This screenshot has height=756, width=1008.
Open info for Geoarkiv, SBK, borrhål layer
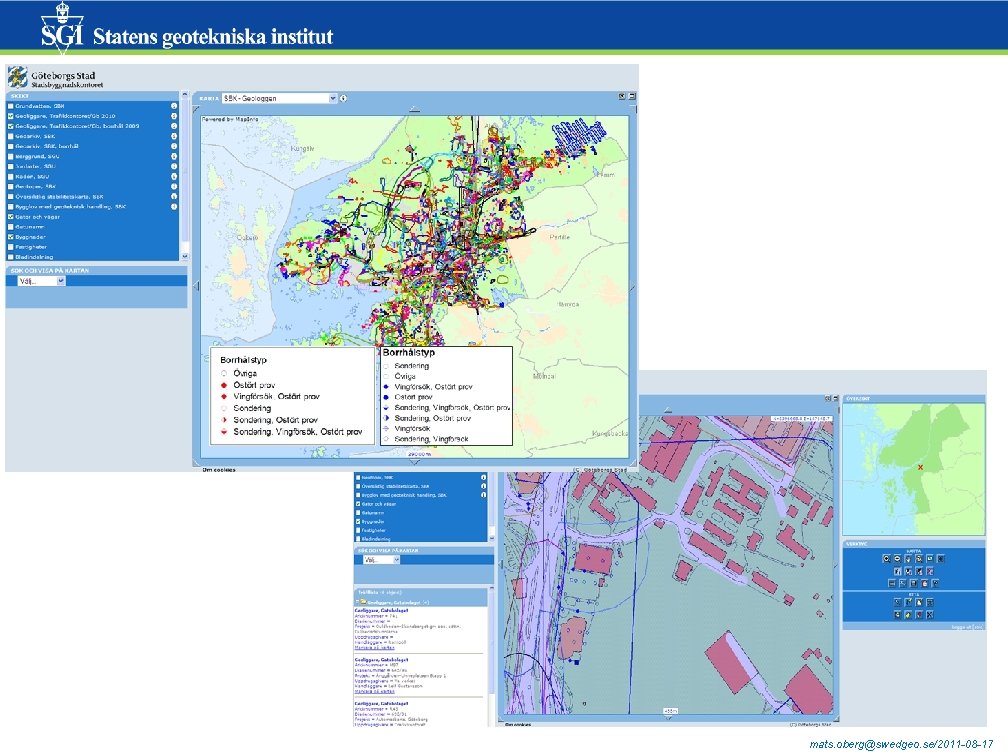174,147
